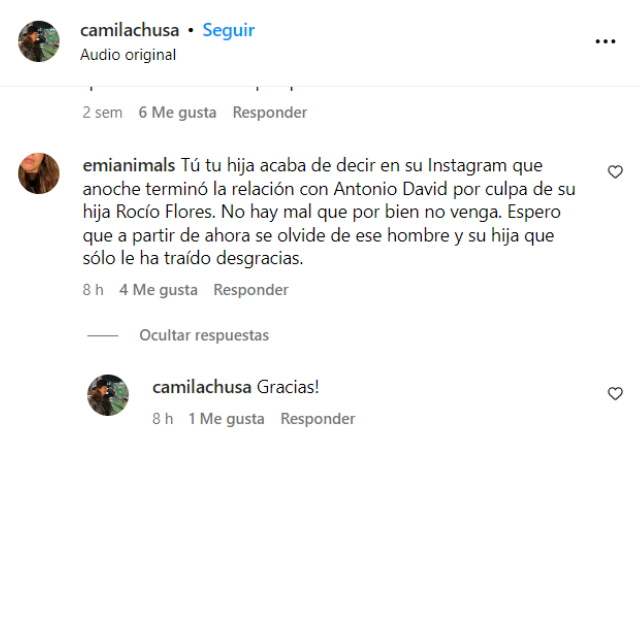Viewport: 640px width, 640px height.
Task: Open emianimals profile avatar
Action: tap(39, 173)
